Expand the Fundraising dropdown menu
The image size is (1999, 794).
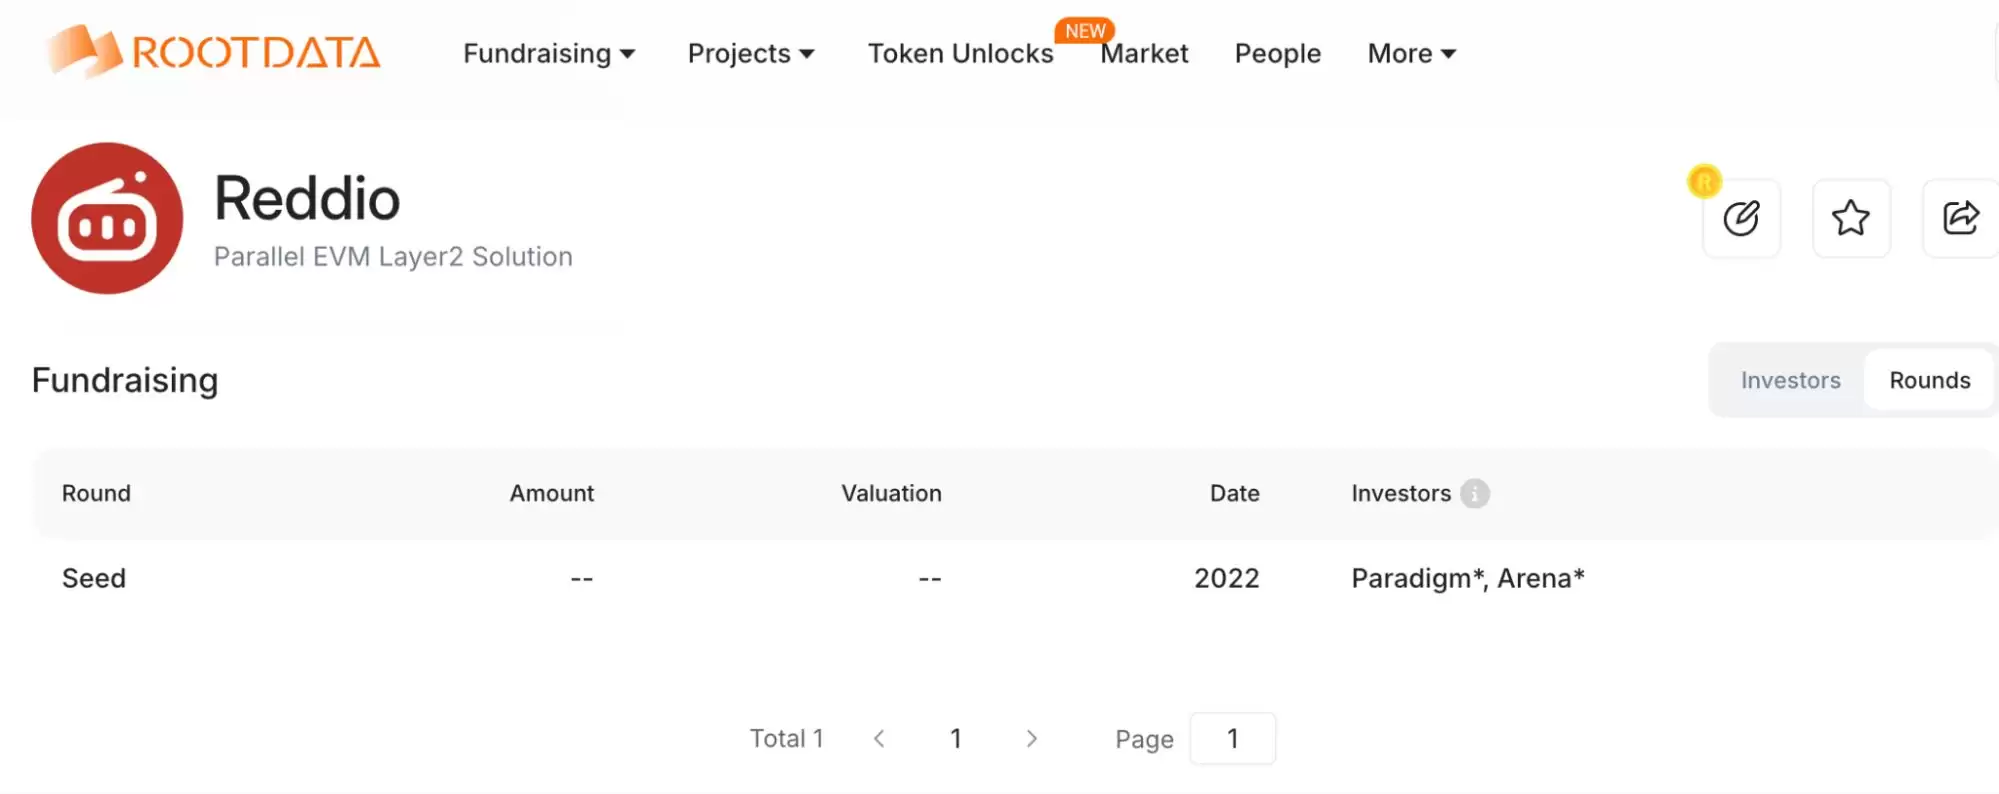pos(549,54)
